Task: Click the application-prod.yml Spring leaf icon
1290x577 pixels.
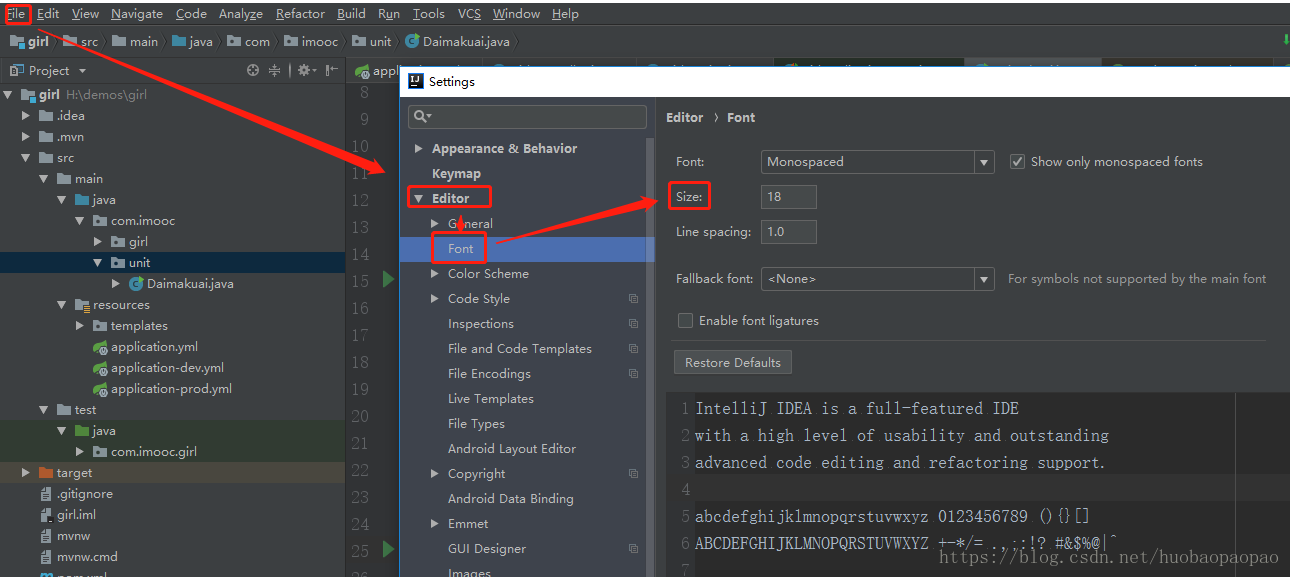Action: pos(100,389)
